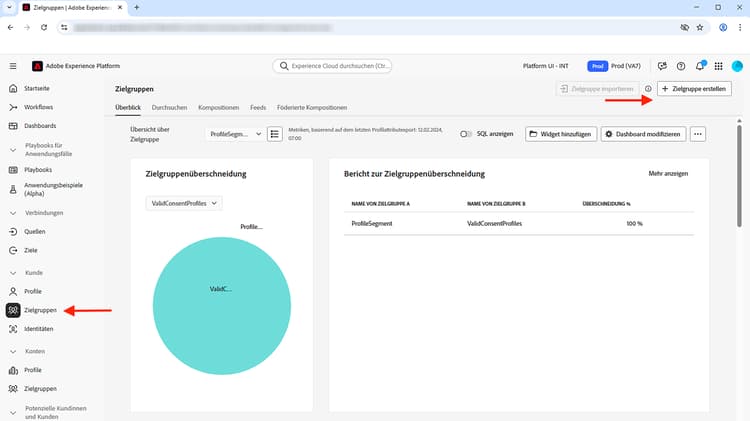Open Identitäten in the sidebar
750x421 pixels.
[38, 329]
